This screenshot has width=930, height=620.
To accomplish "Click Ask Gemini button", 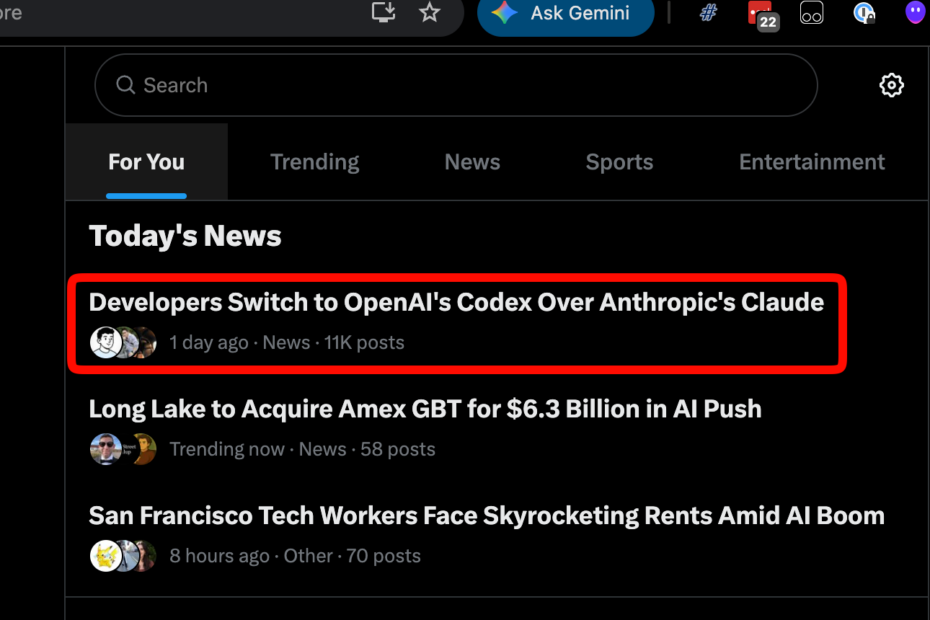I will (x=565, y=14).
